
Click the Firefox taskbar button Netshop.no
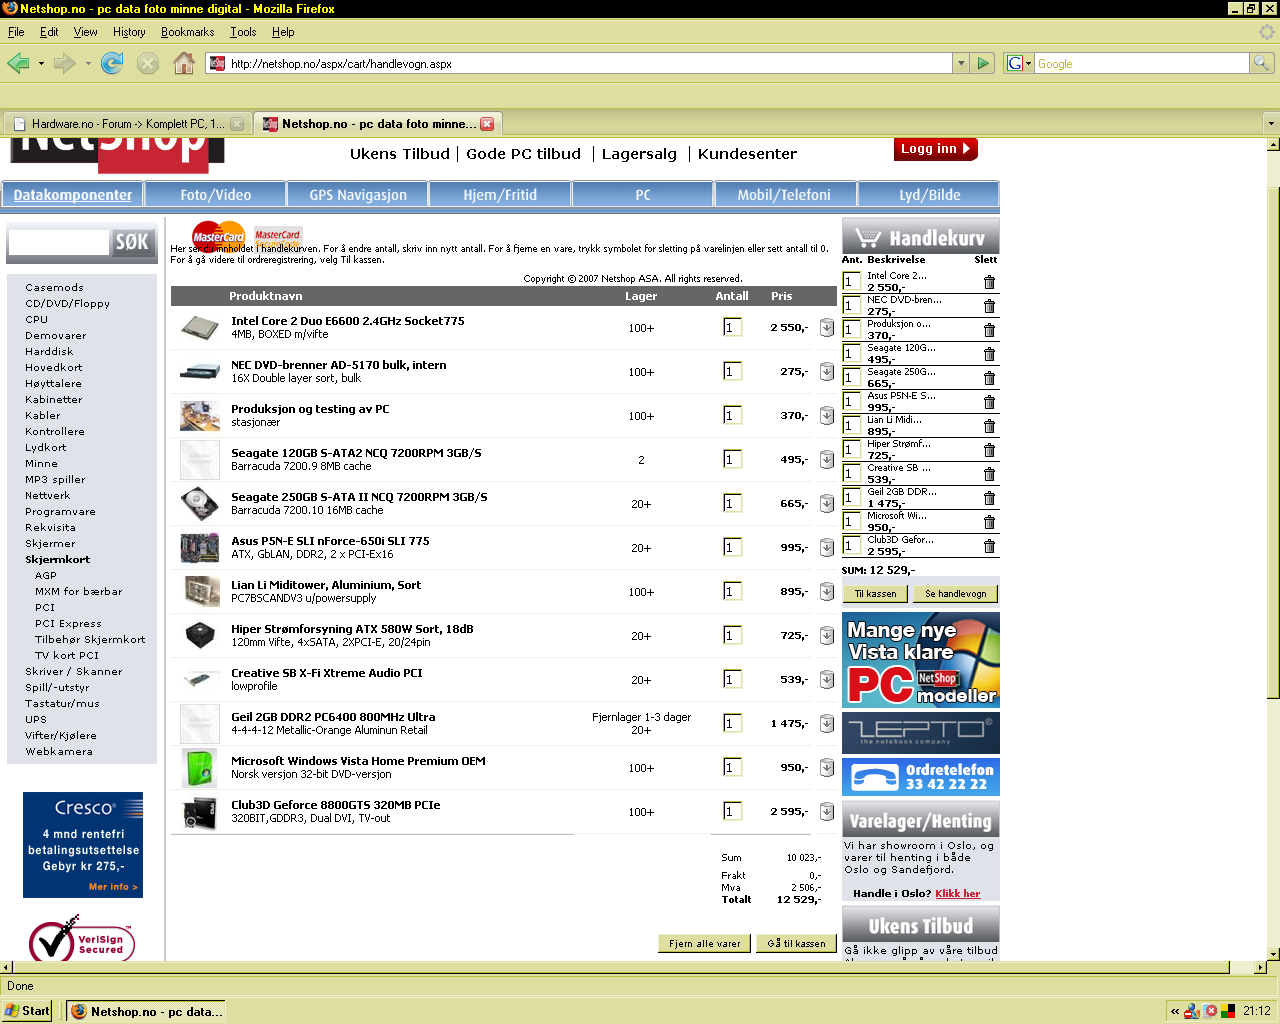click(145, 1011)
